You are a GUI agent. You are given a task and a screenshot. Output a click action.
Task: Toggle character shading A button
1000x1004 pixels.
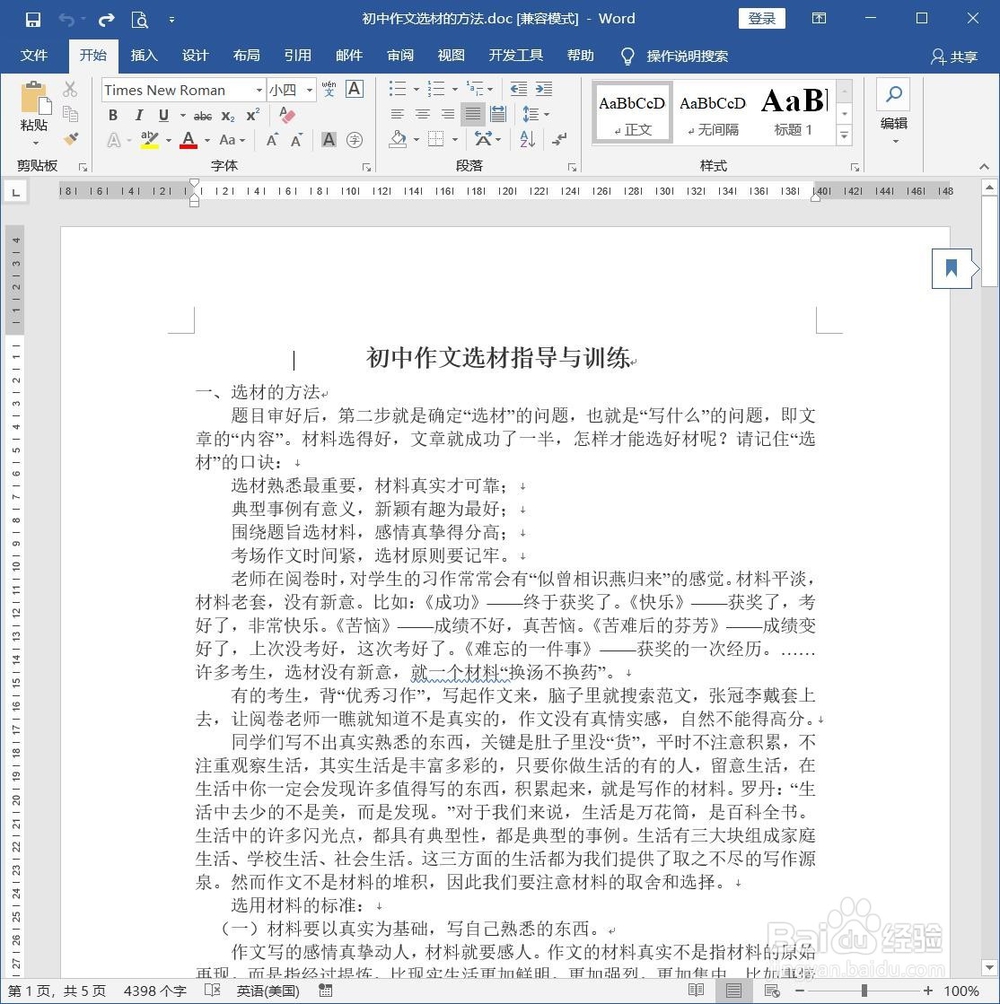328,140
